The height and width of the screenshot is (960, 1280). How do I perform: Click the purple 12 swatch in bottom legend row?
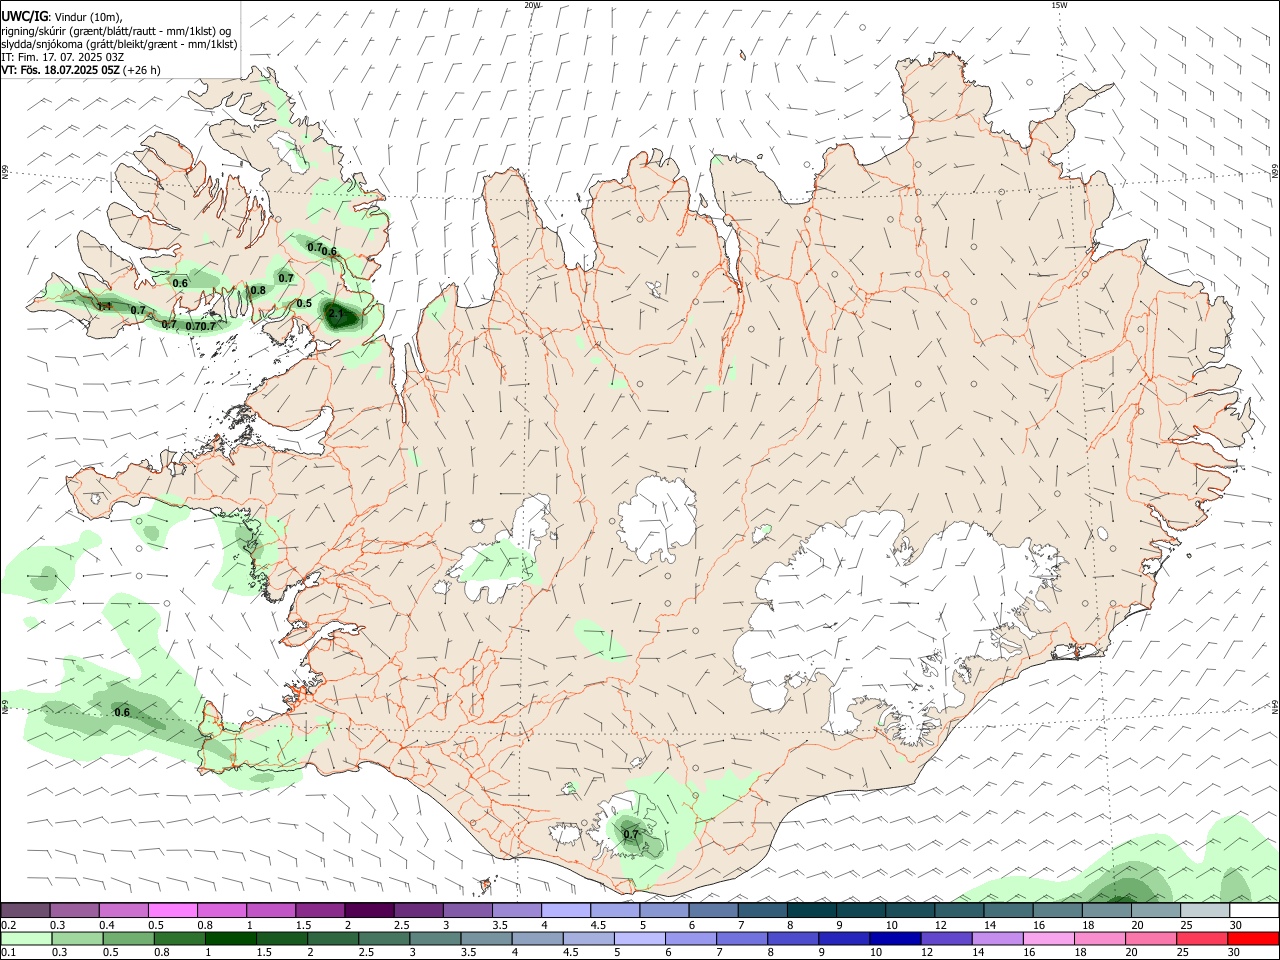[946, 939]
